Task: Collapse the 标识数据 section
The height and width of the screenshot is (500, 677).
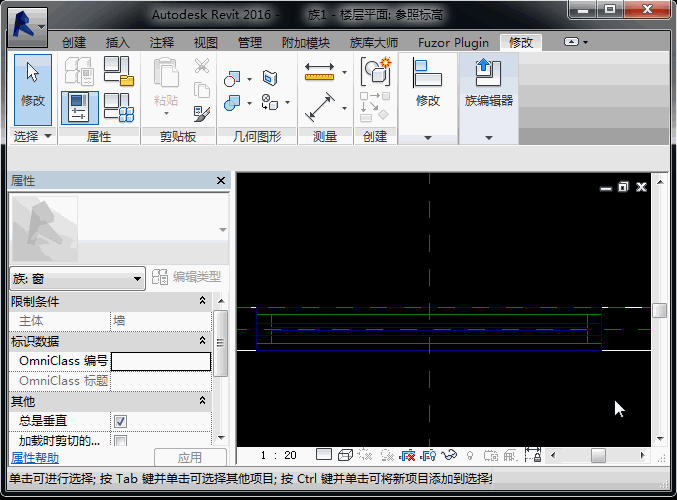Action: pyautogui.click(x=203, y=341)
